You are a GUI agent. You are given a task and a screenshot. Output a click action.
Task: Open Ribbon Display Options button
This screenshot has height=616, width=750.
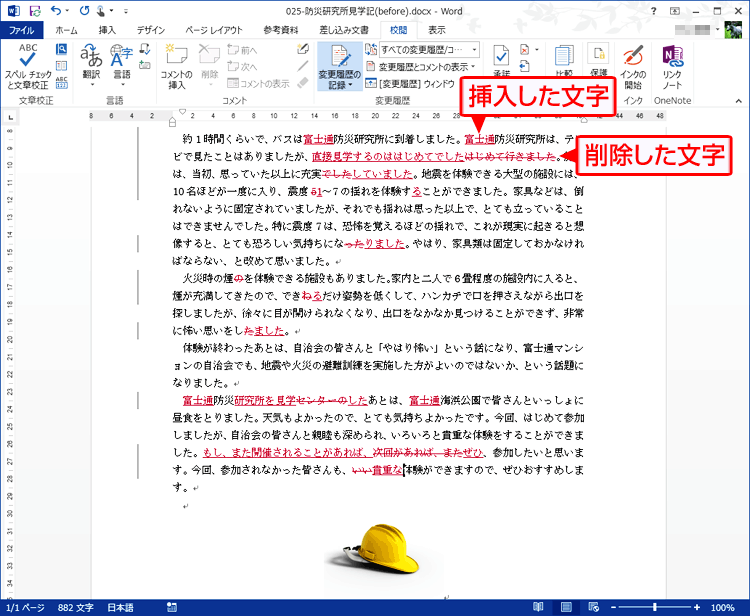tap(675, 11)
